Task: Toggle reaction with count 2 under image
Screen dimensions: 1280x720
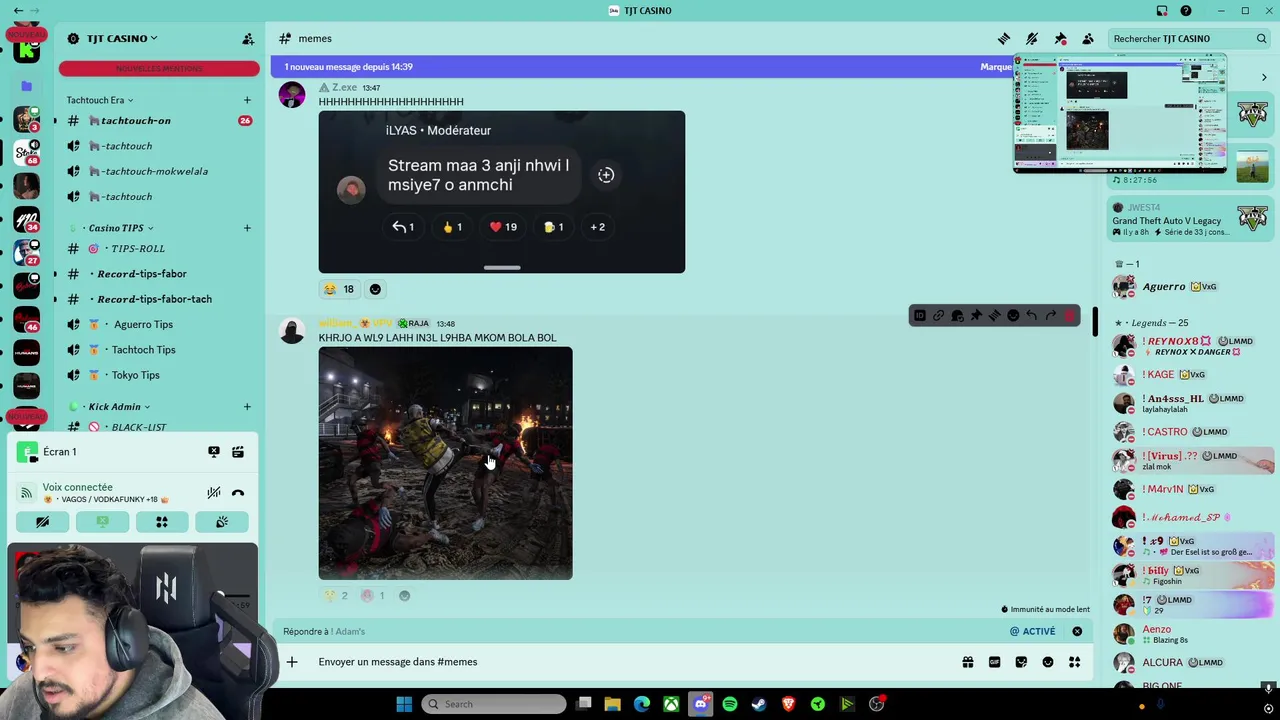Action: click(335, 596)
